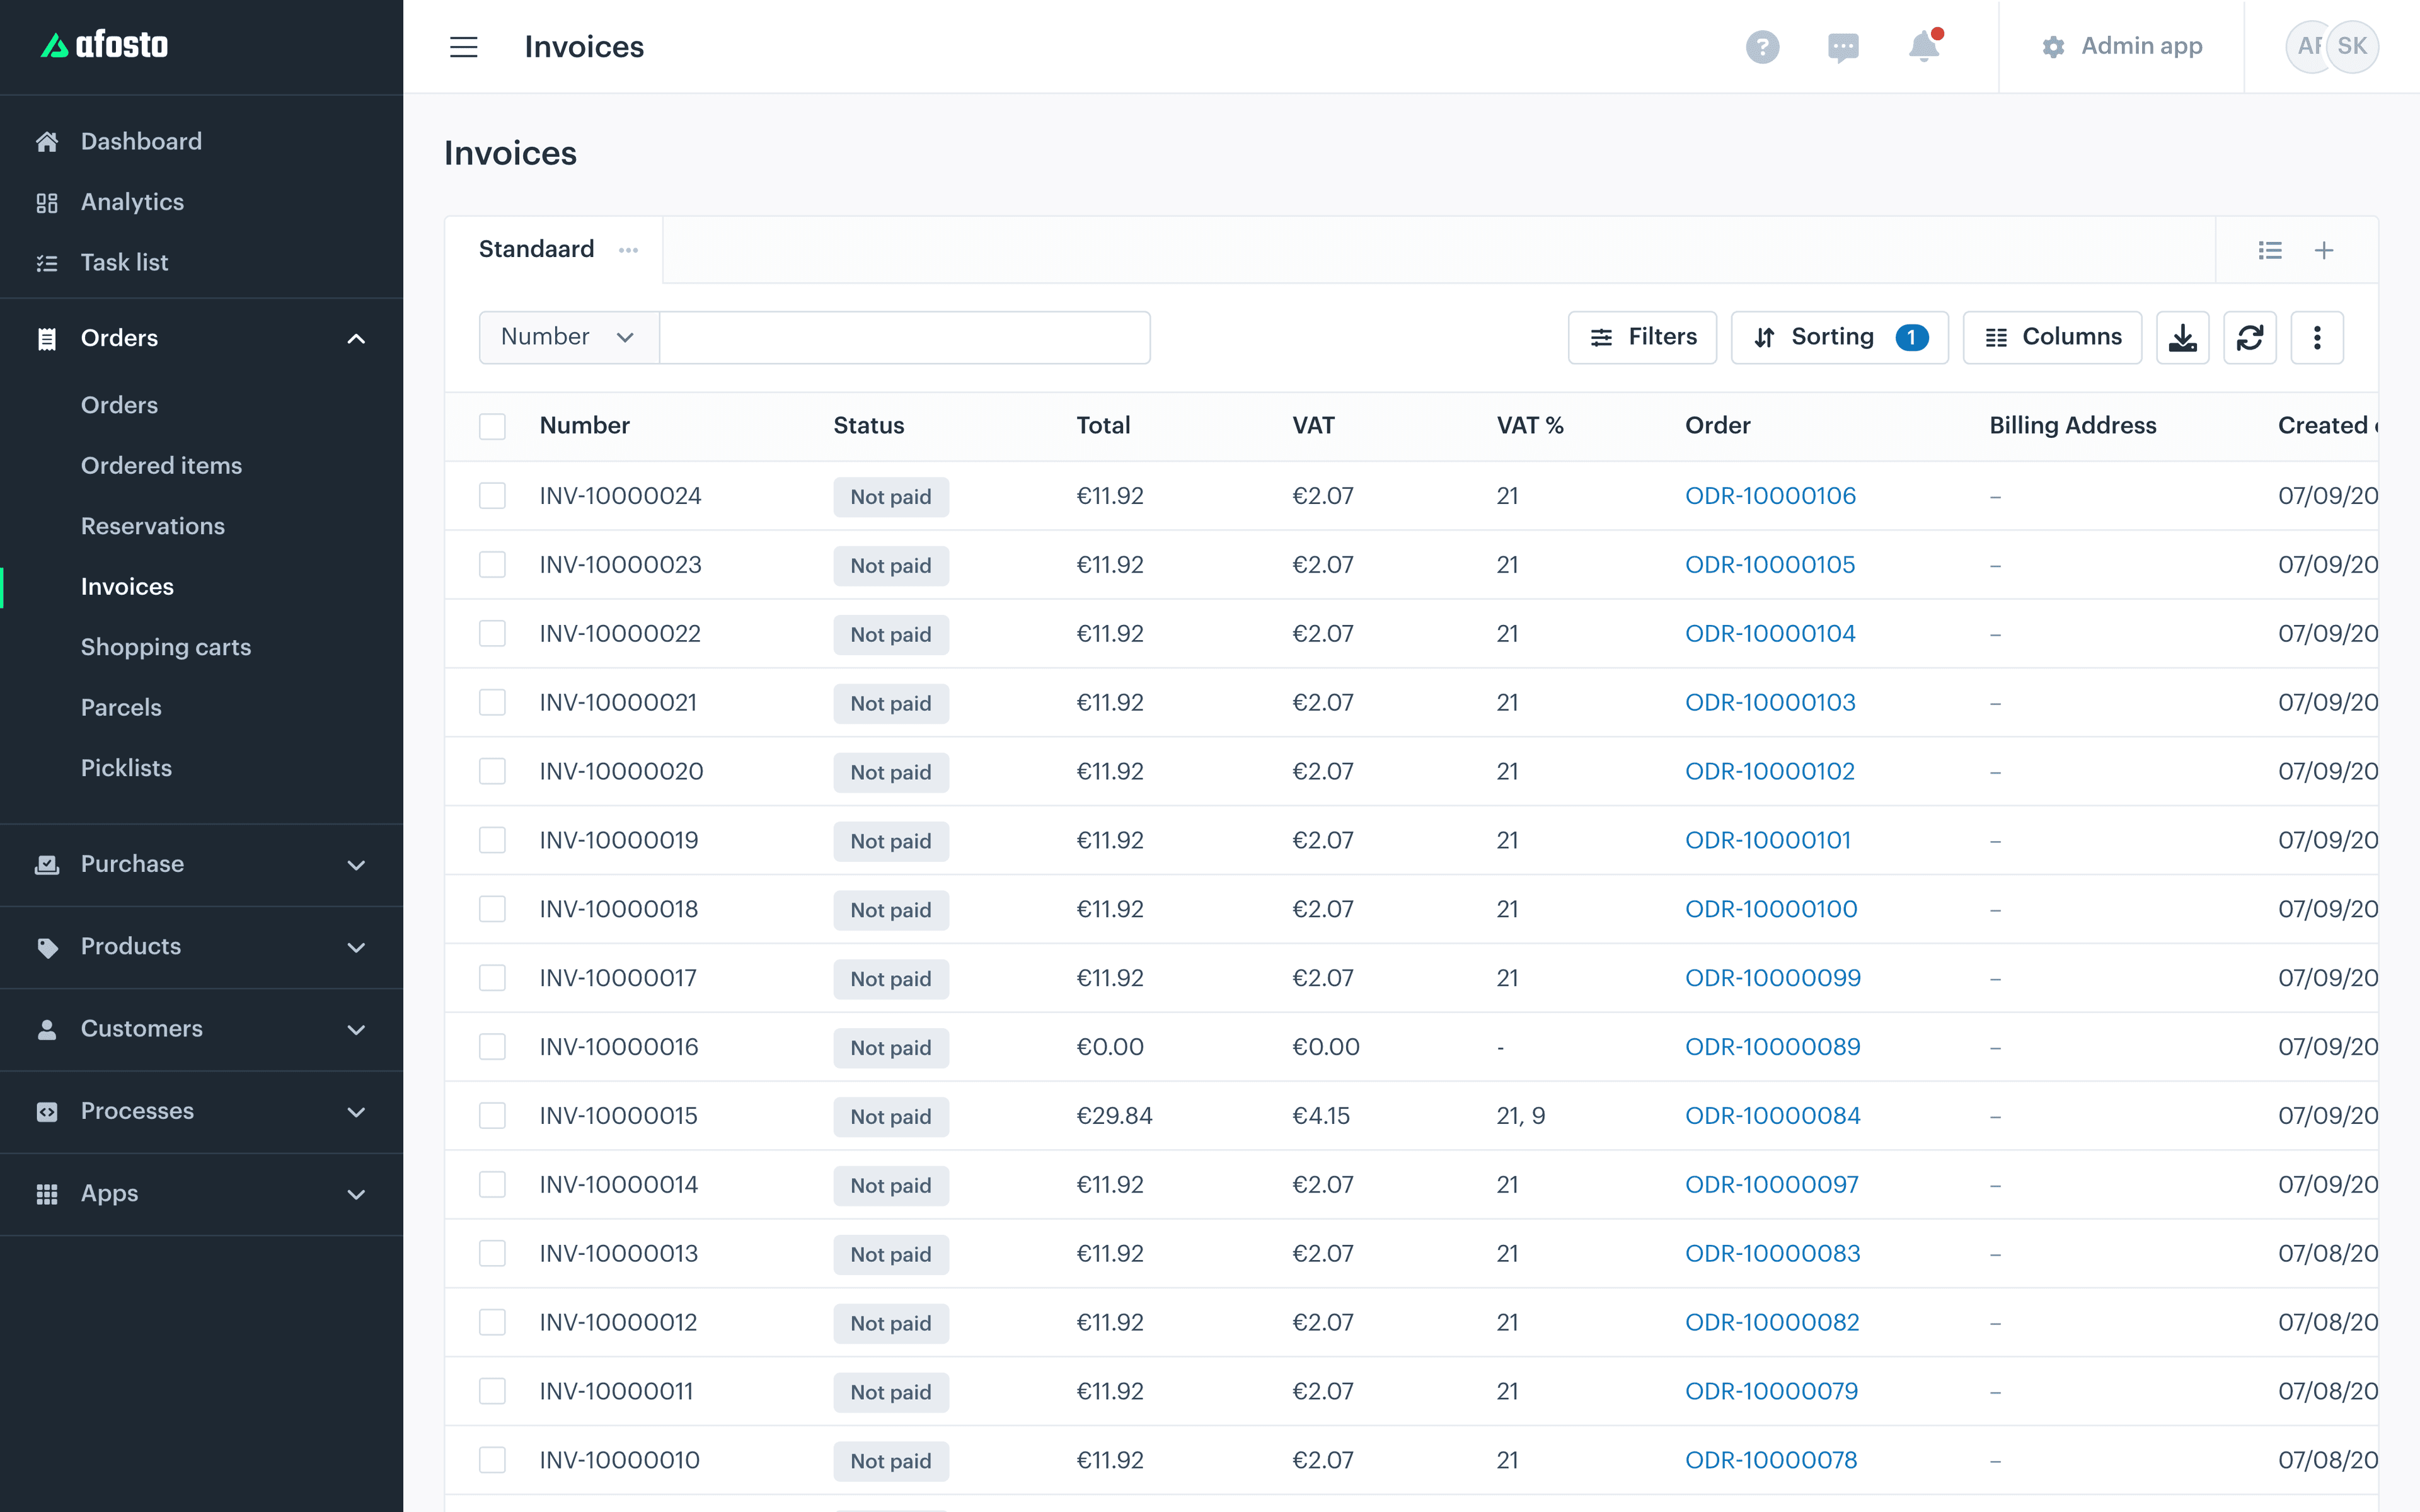Open the vertical three-dot more options menu
The height and width of the screenshot is (1512, 2420).
coord(2317,338)
